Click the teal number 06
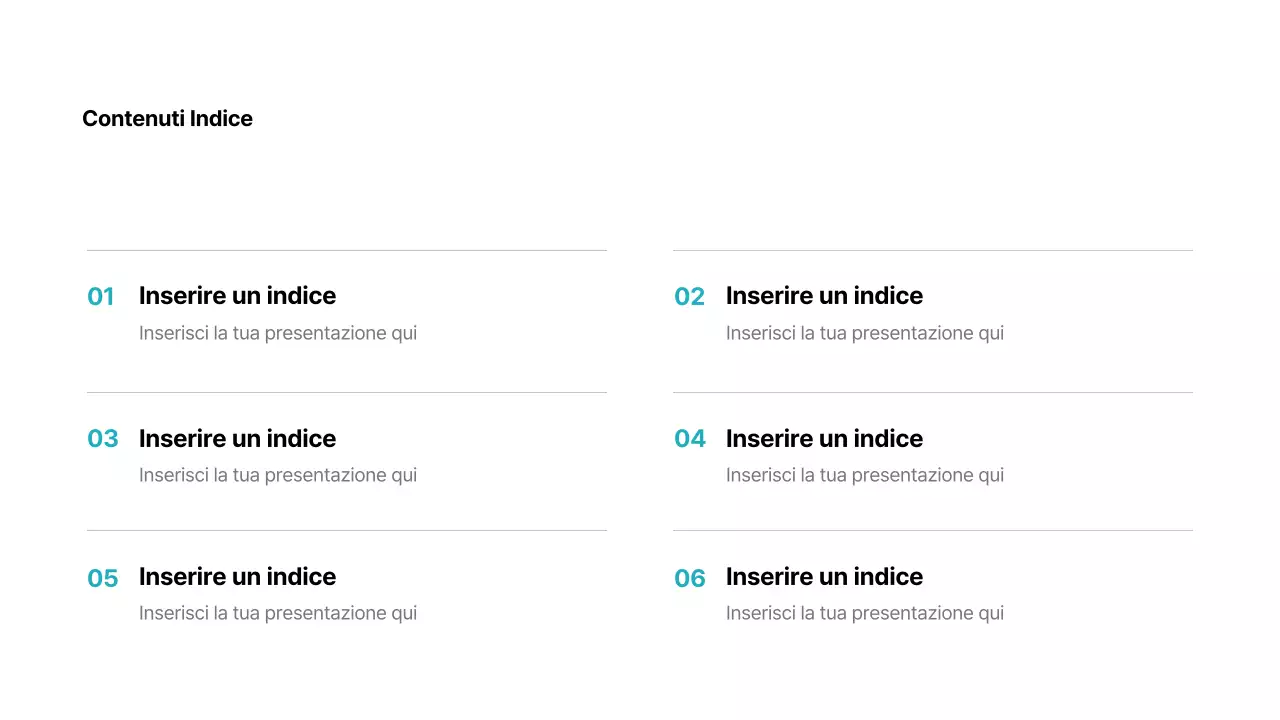Screen dimensions: 1280x720 pos(690,579)
